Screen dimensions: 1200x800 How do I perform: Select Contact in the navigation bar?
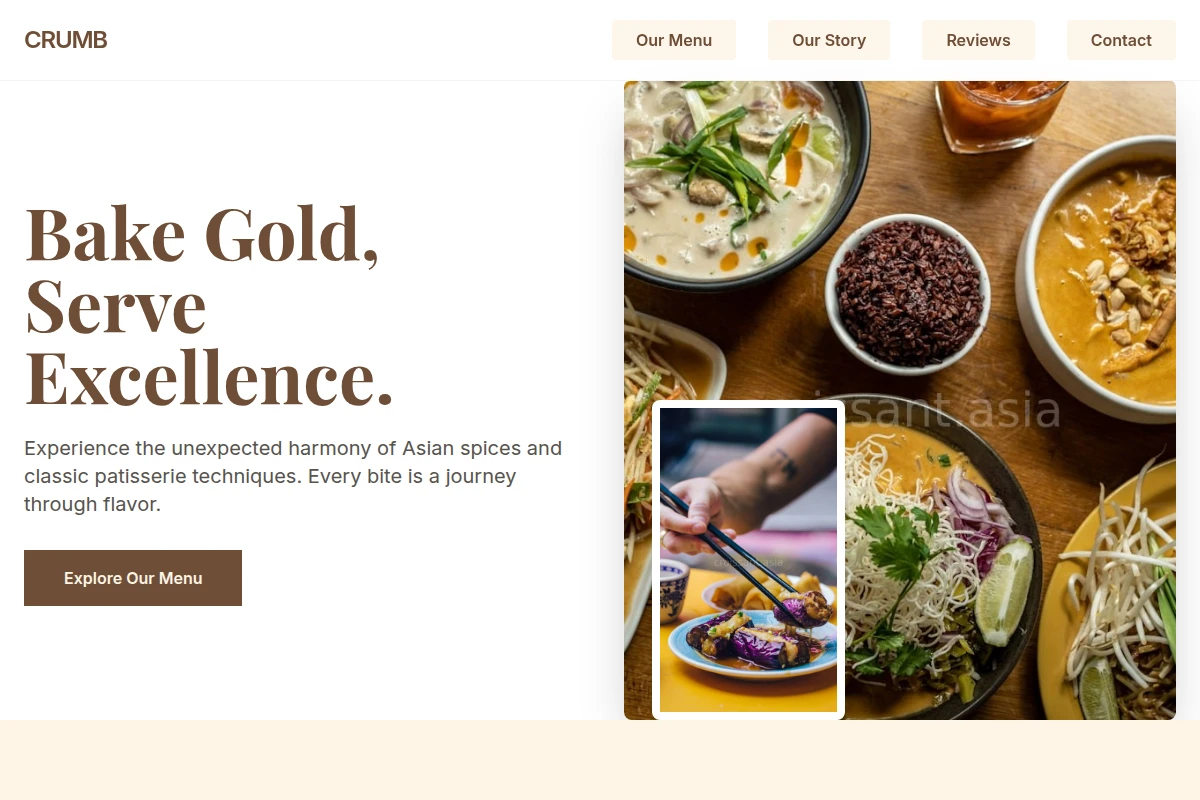coord(1121,40)
